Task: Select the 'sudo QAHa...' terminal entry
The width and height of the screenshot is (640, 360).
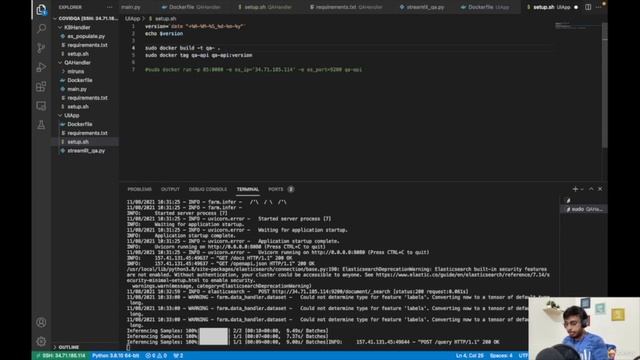Action: click(584, 209)
